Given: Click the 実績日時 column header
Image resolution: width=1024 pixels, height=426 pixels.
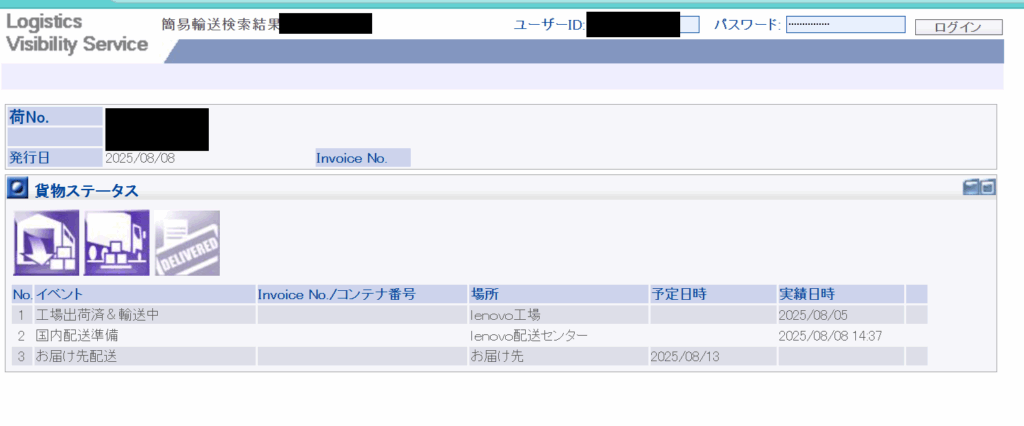Looking at the screenshot, I should coord(839,294).
